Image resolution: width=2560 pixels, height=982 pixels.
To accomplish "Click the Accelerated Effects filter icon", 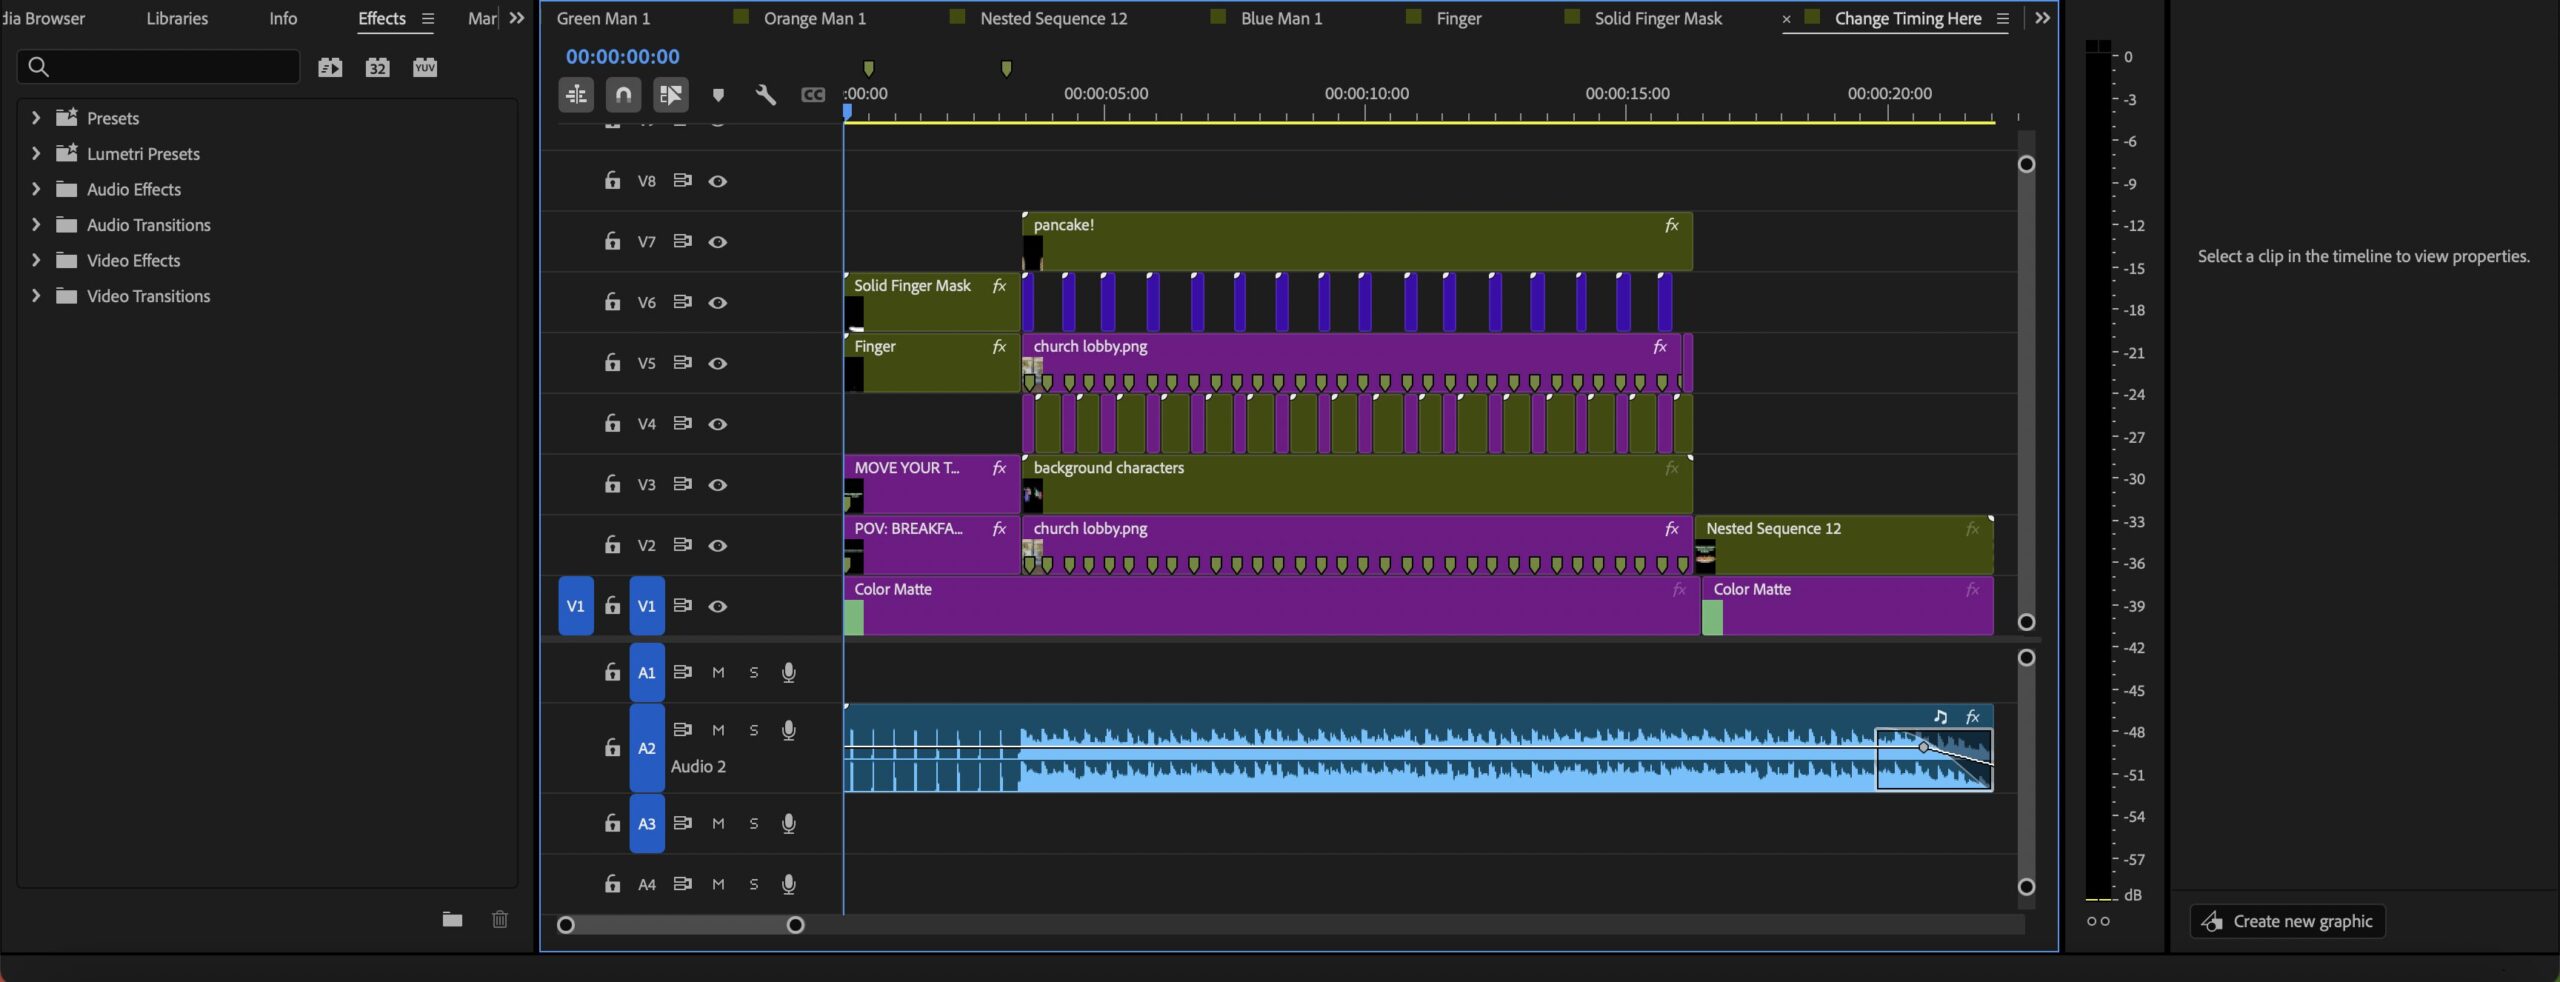I will tap(330, 67).
